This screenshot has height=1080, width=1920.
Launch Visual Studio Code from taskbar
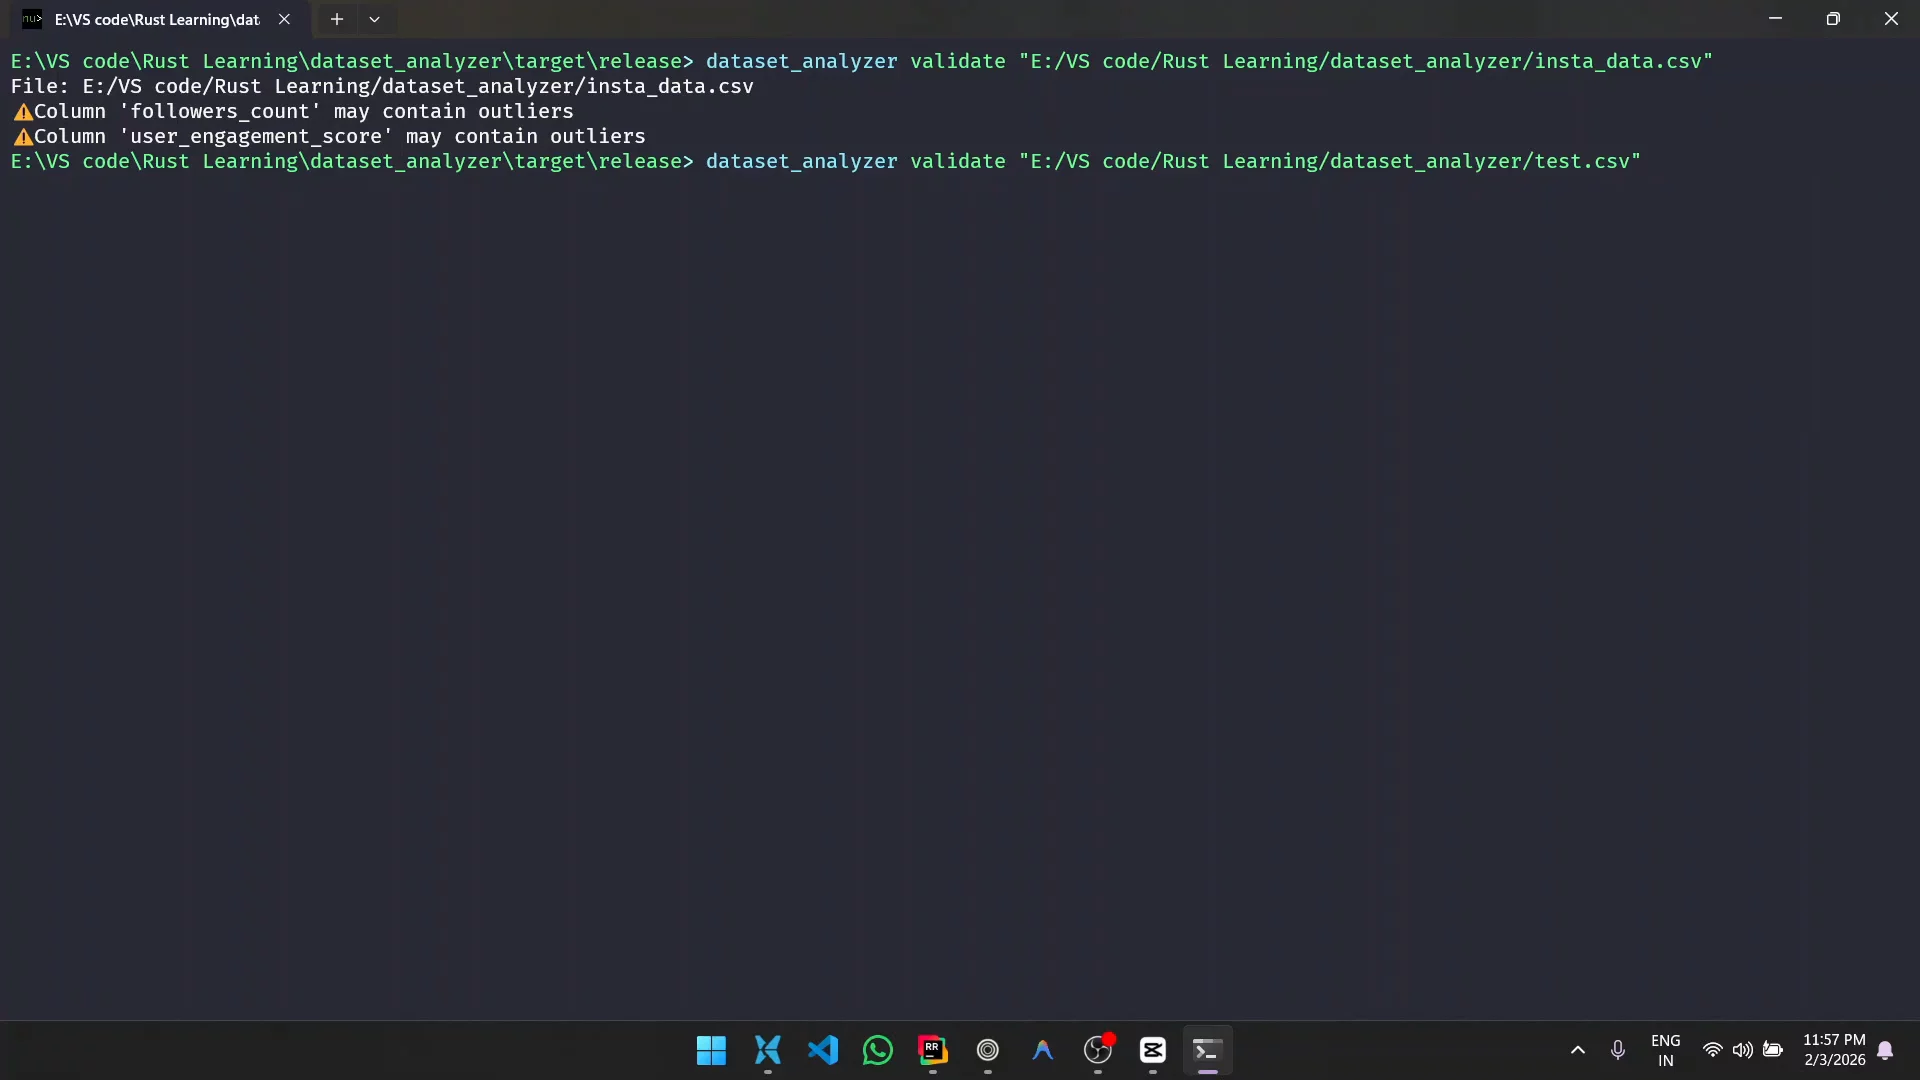pyautogui.click(x=822, y=1050)
